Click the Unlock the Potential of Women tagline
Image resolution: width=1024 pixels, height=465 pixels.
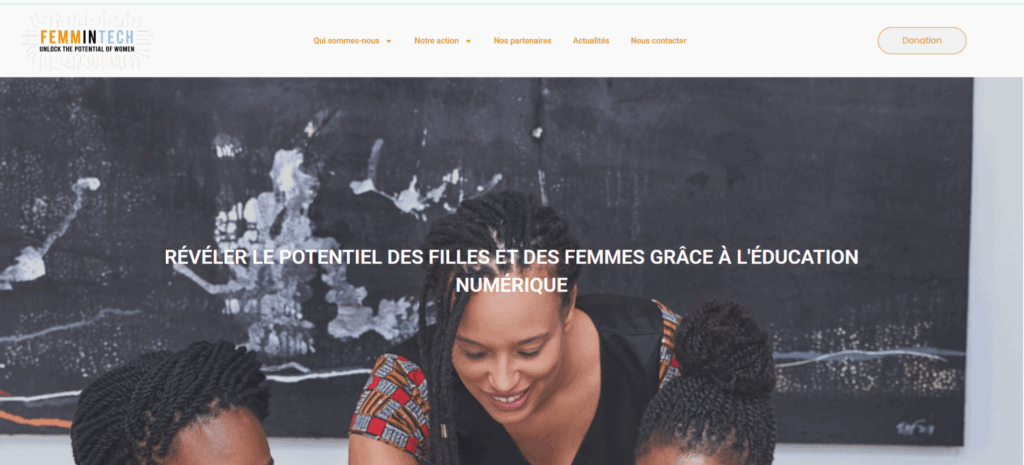(x=87, y=49)
